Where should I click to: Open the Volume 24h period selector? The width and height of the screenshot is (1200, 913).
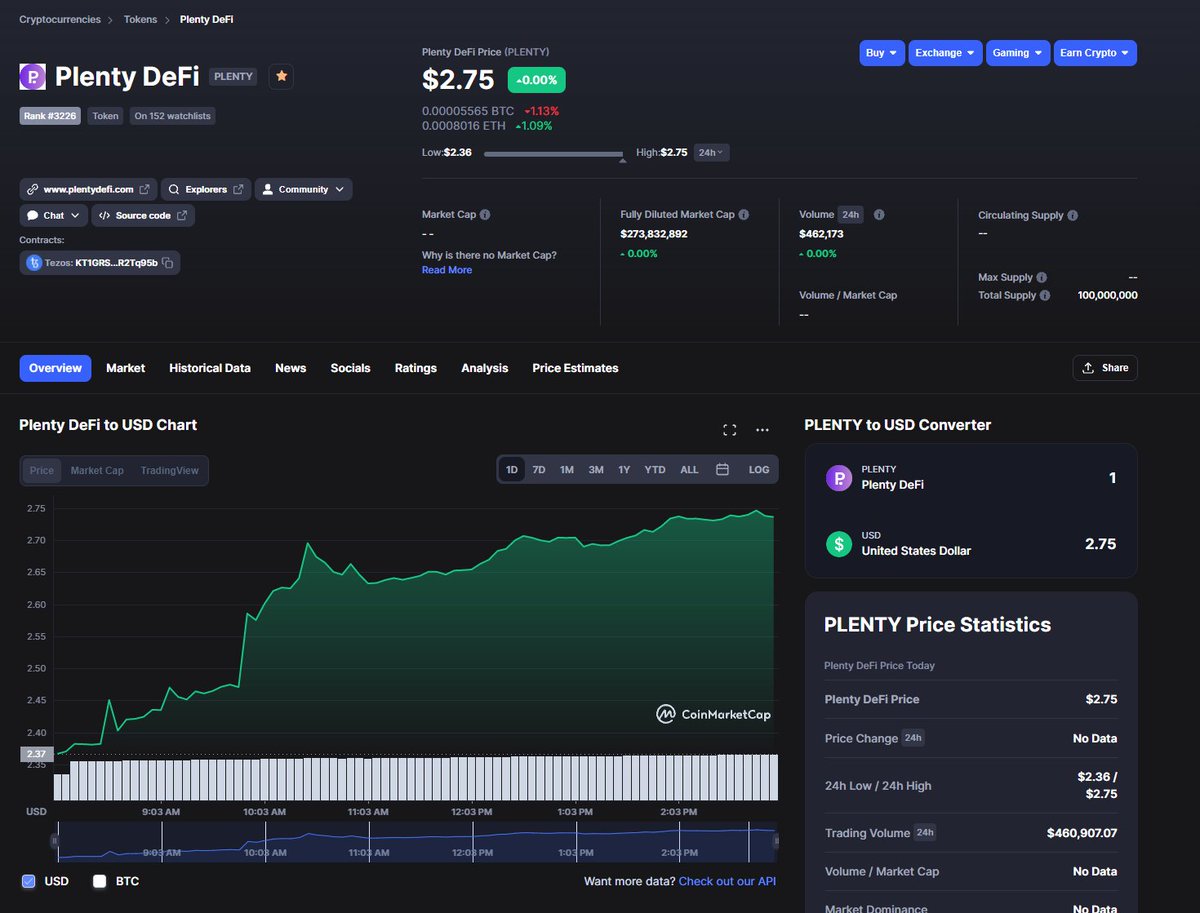(851, 215)
